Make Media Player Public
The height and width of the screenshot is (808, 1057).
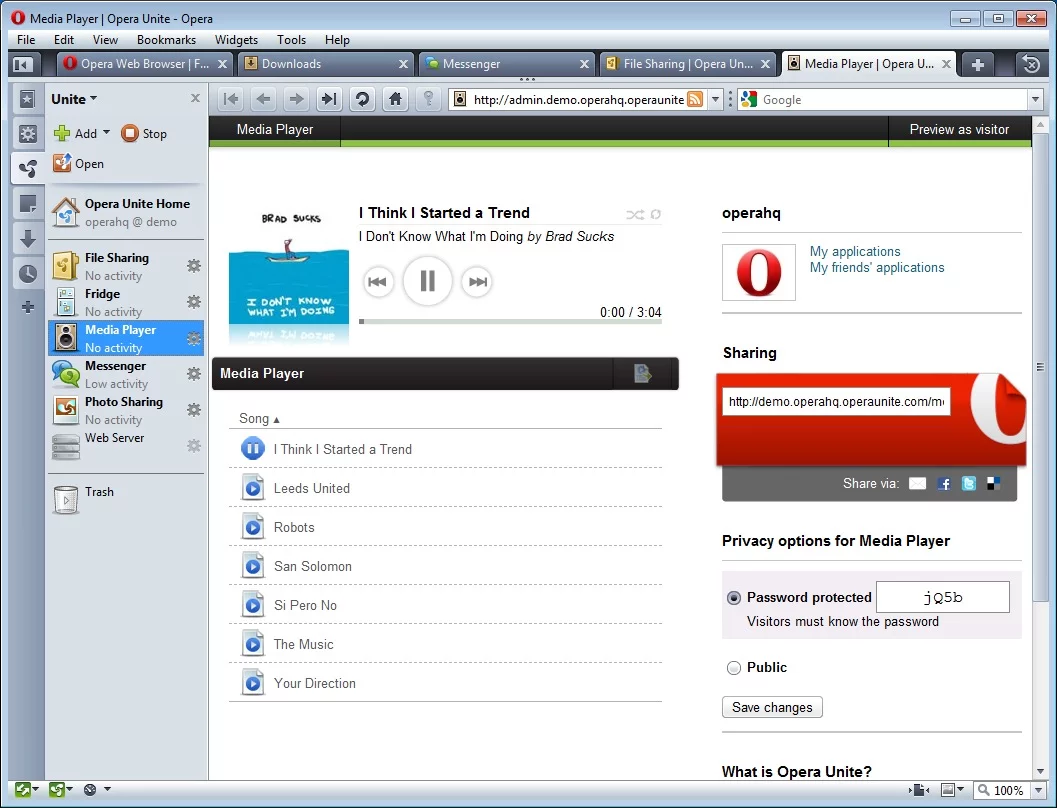[x=734, y=667]
